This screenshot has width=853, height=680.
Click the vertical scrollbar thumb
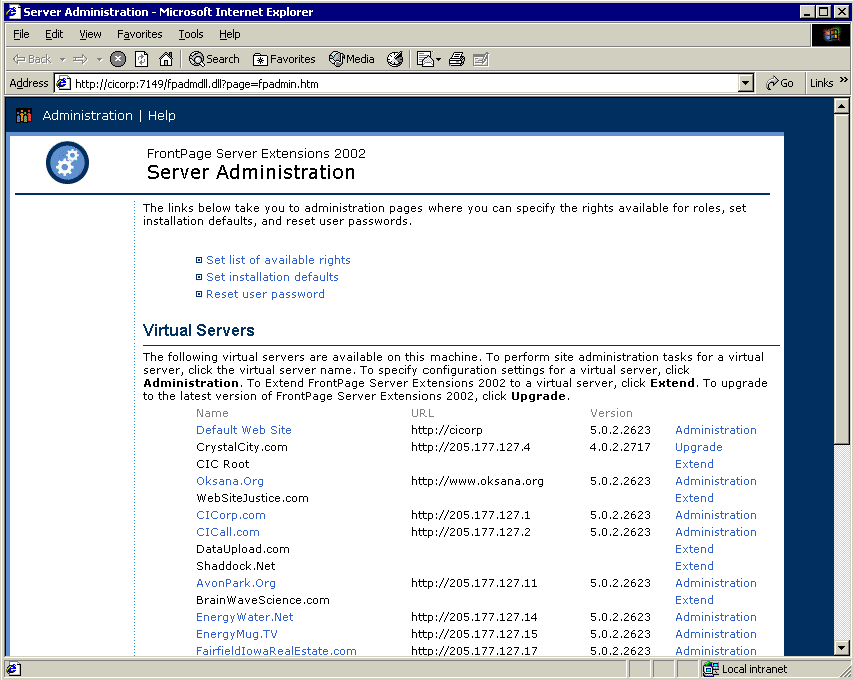[x=842, y=279]
